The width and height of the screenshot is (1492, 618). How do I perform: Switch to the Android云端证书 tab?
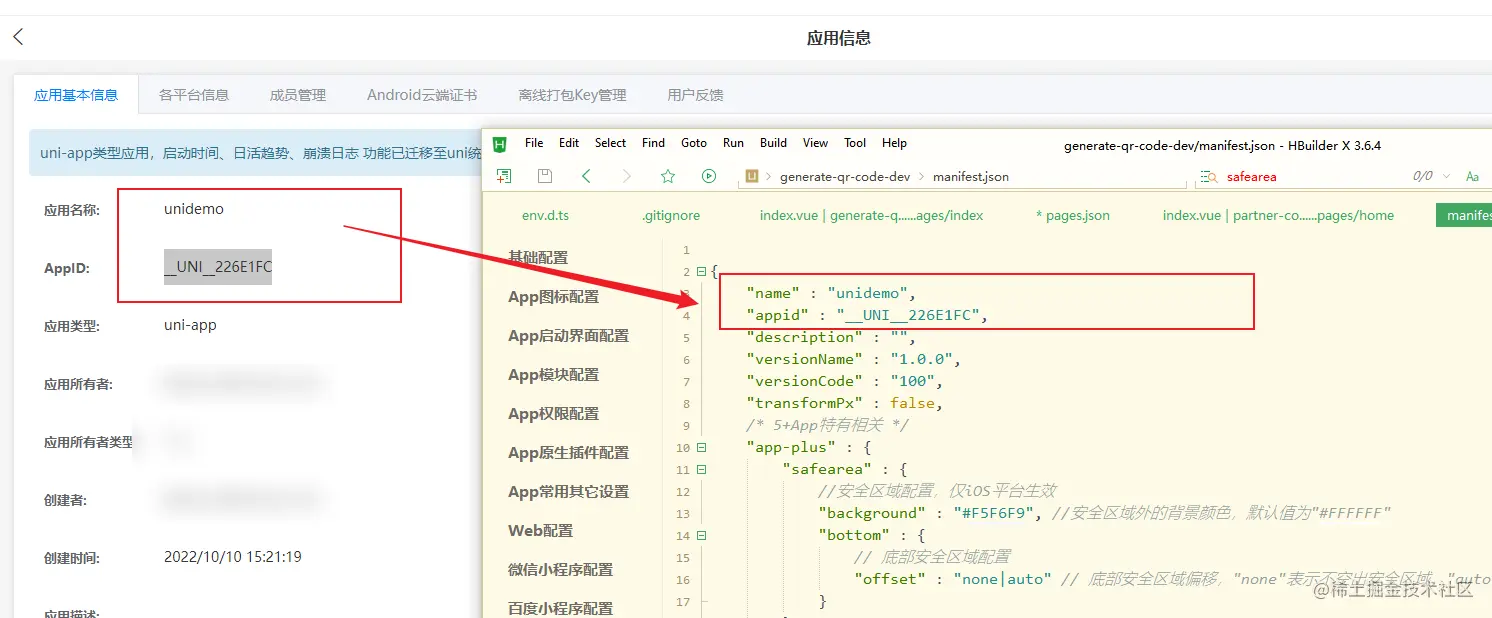tap(422, 95)
